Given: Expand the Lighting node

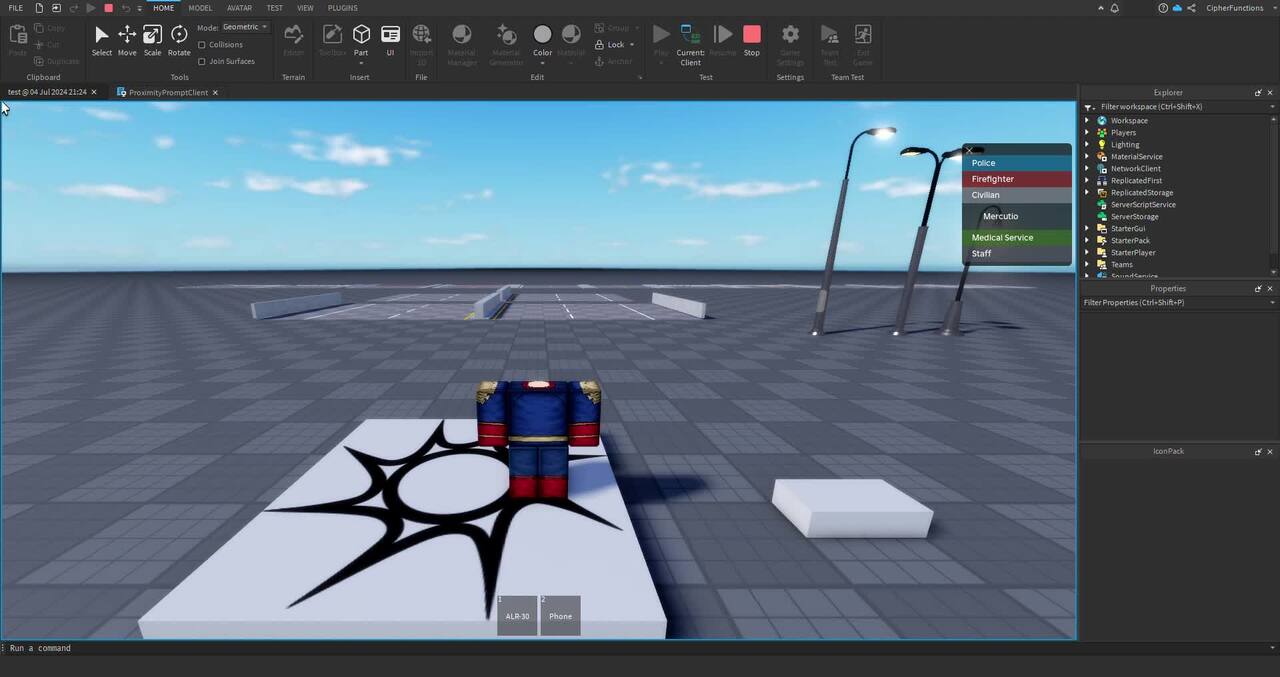Looking at the screenshot, I should pyautogui.click(x=1087, y=145).
